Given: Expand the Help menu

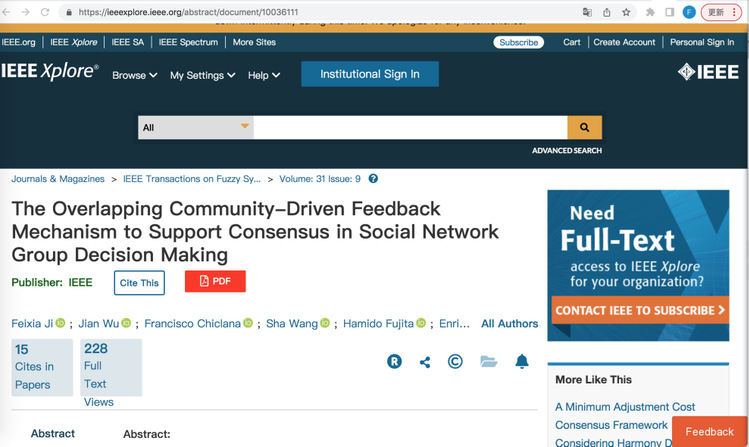Looking at the screenshot, I should click(264, 75).
